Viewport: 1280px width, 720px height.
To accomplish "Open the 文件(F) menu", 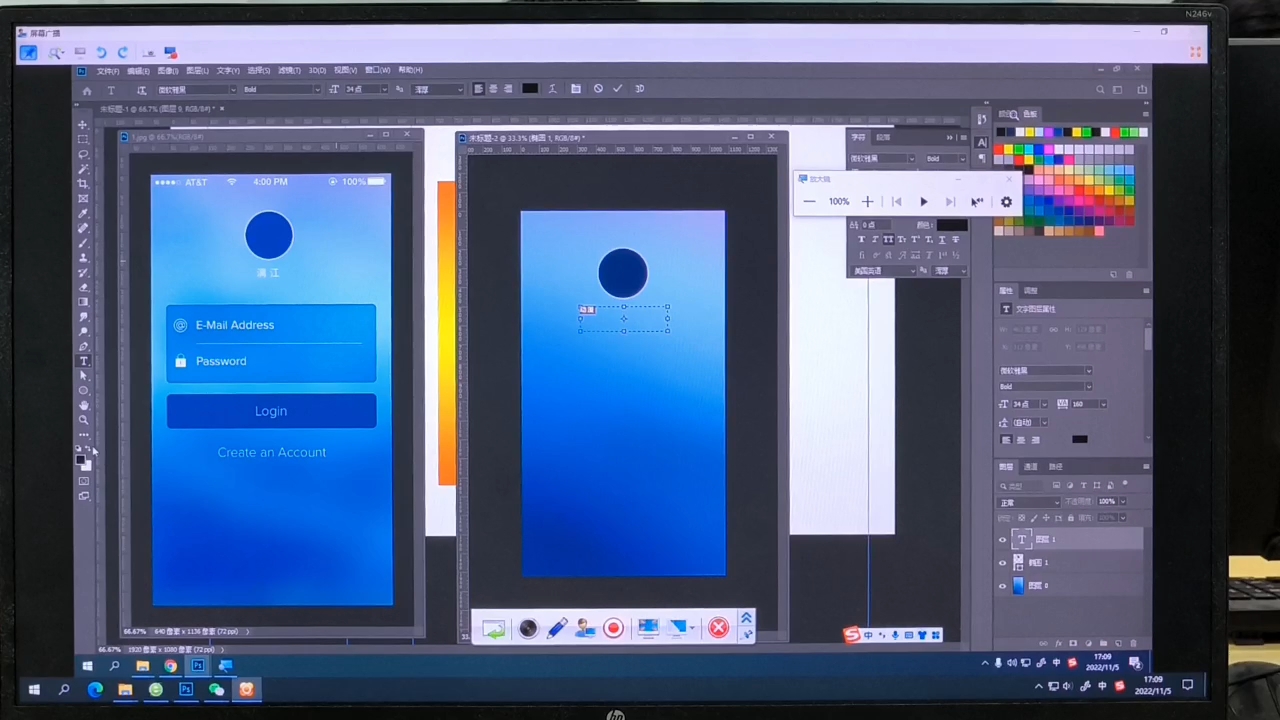I will 108,71.
